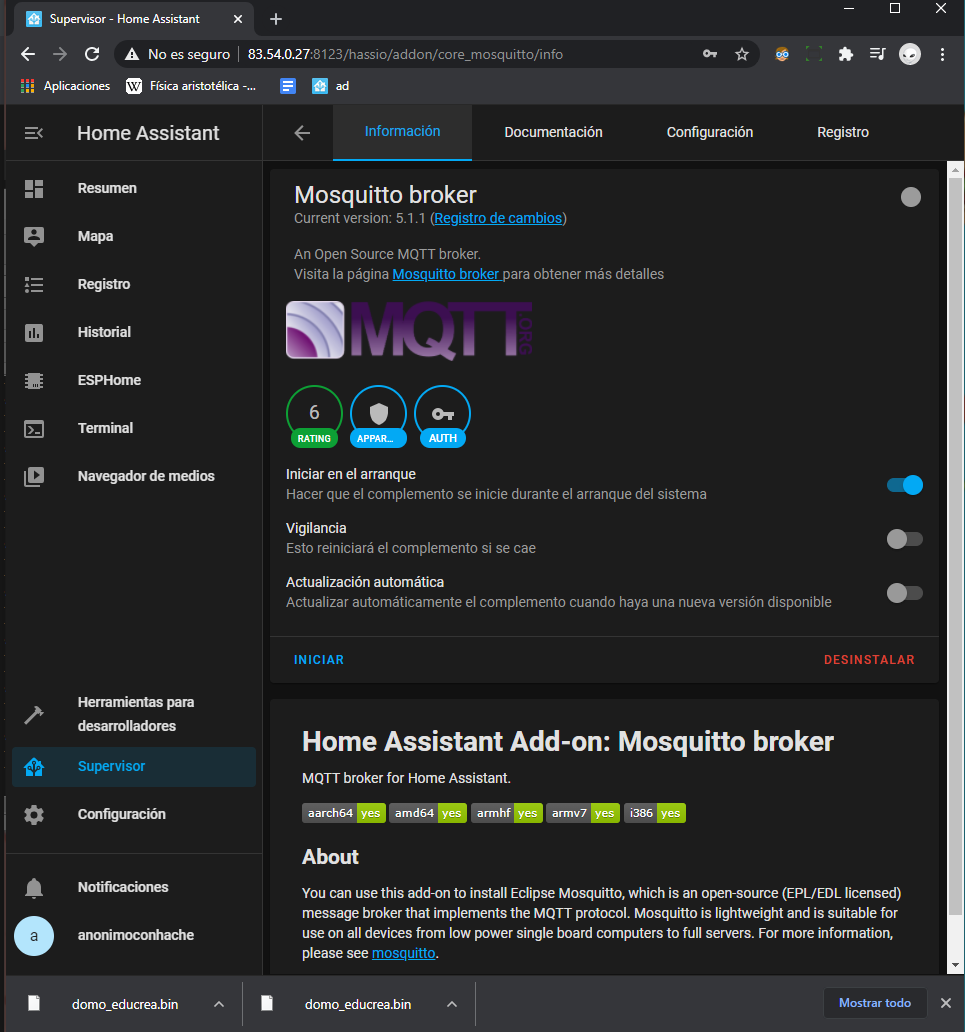Collapse the Home Assistant sidebar menu icon
Image resolution: width=965 pixels, height=1032 pixels.
34,133
